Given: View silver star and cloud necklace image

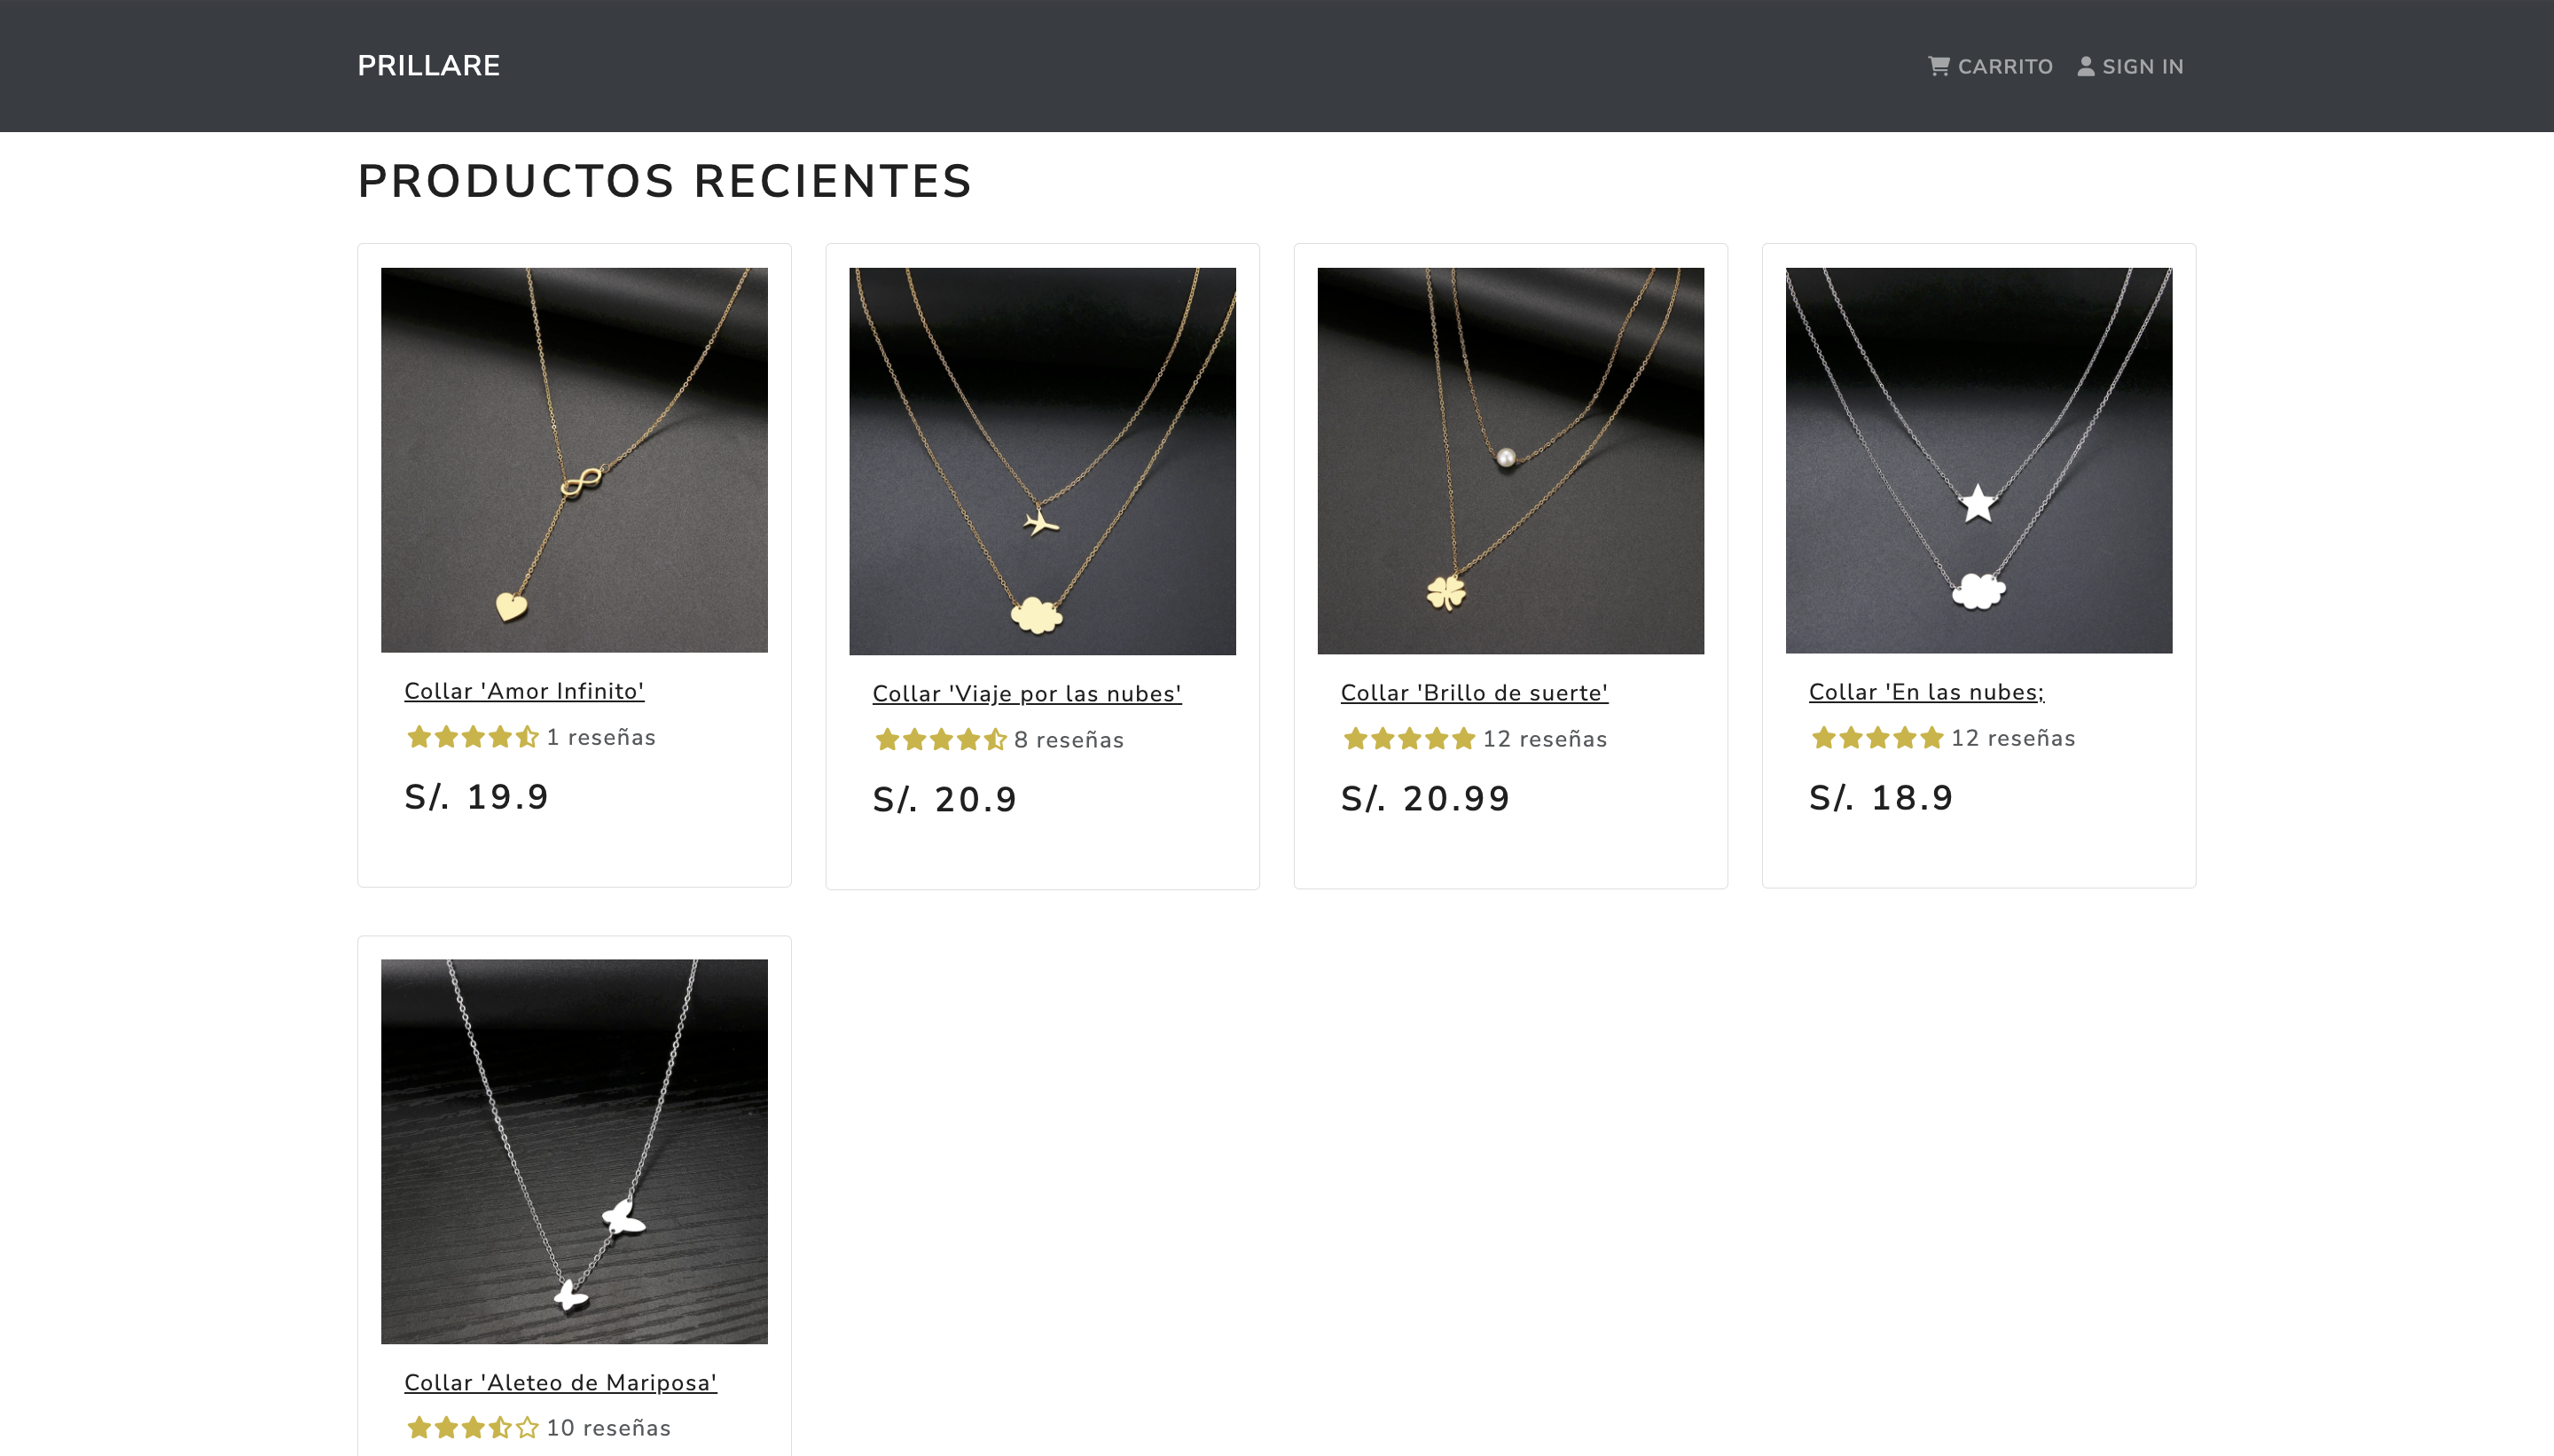Looking at the screenshot, I should 1978,460.
